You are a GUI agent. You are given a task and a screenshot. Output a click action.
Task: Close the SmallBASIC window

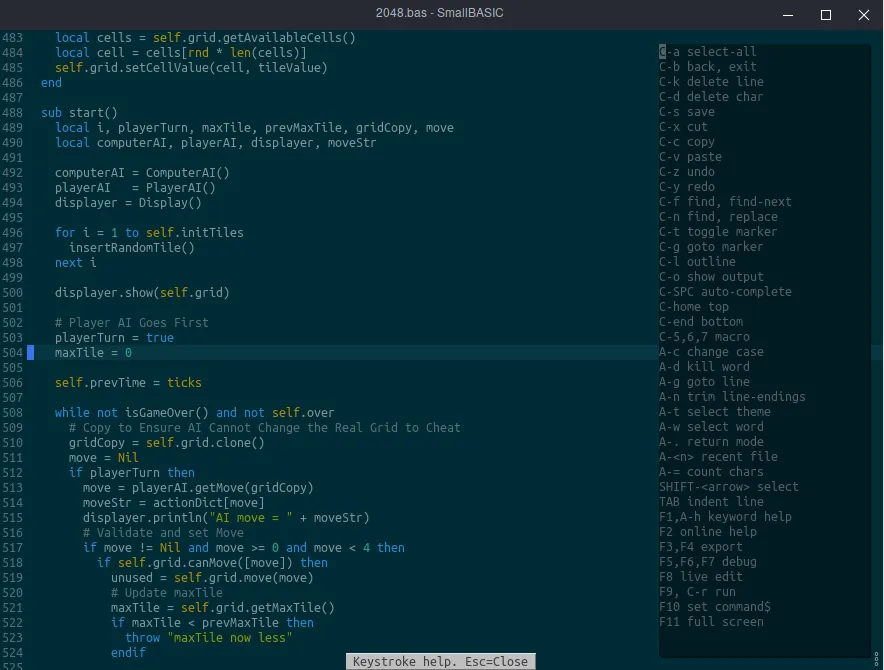coord(864,15)
